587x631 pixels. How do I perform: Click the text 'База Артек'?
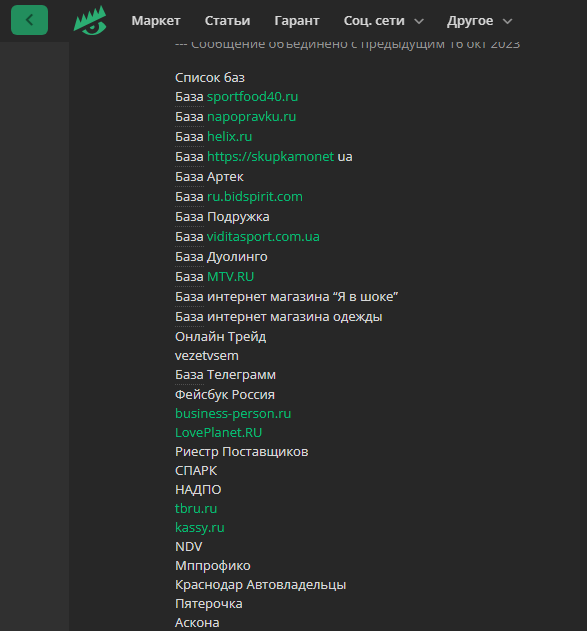pyautogui.click(x=209, y=177)
